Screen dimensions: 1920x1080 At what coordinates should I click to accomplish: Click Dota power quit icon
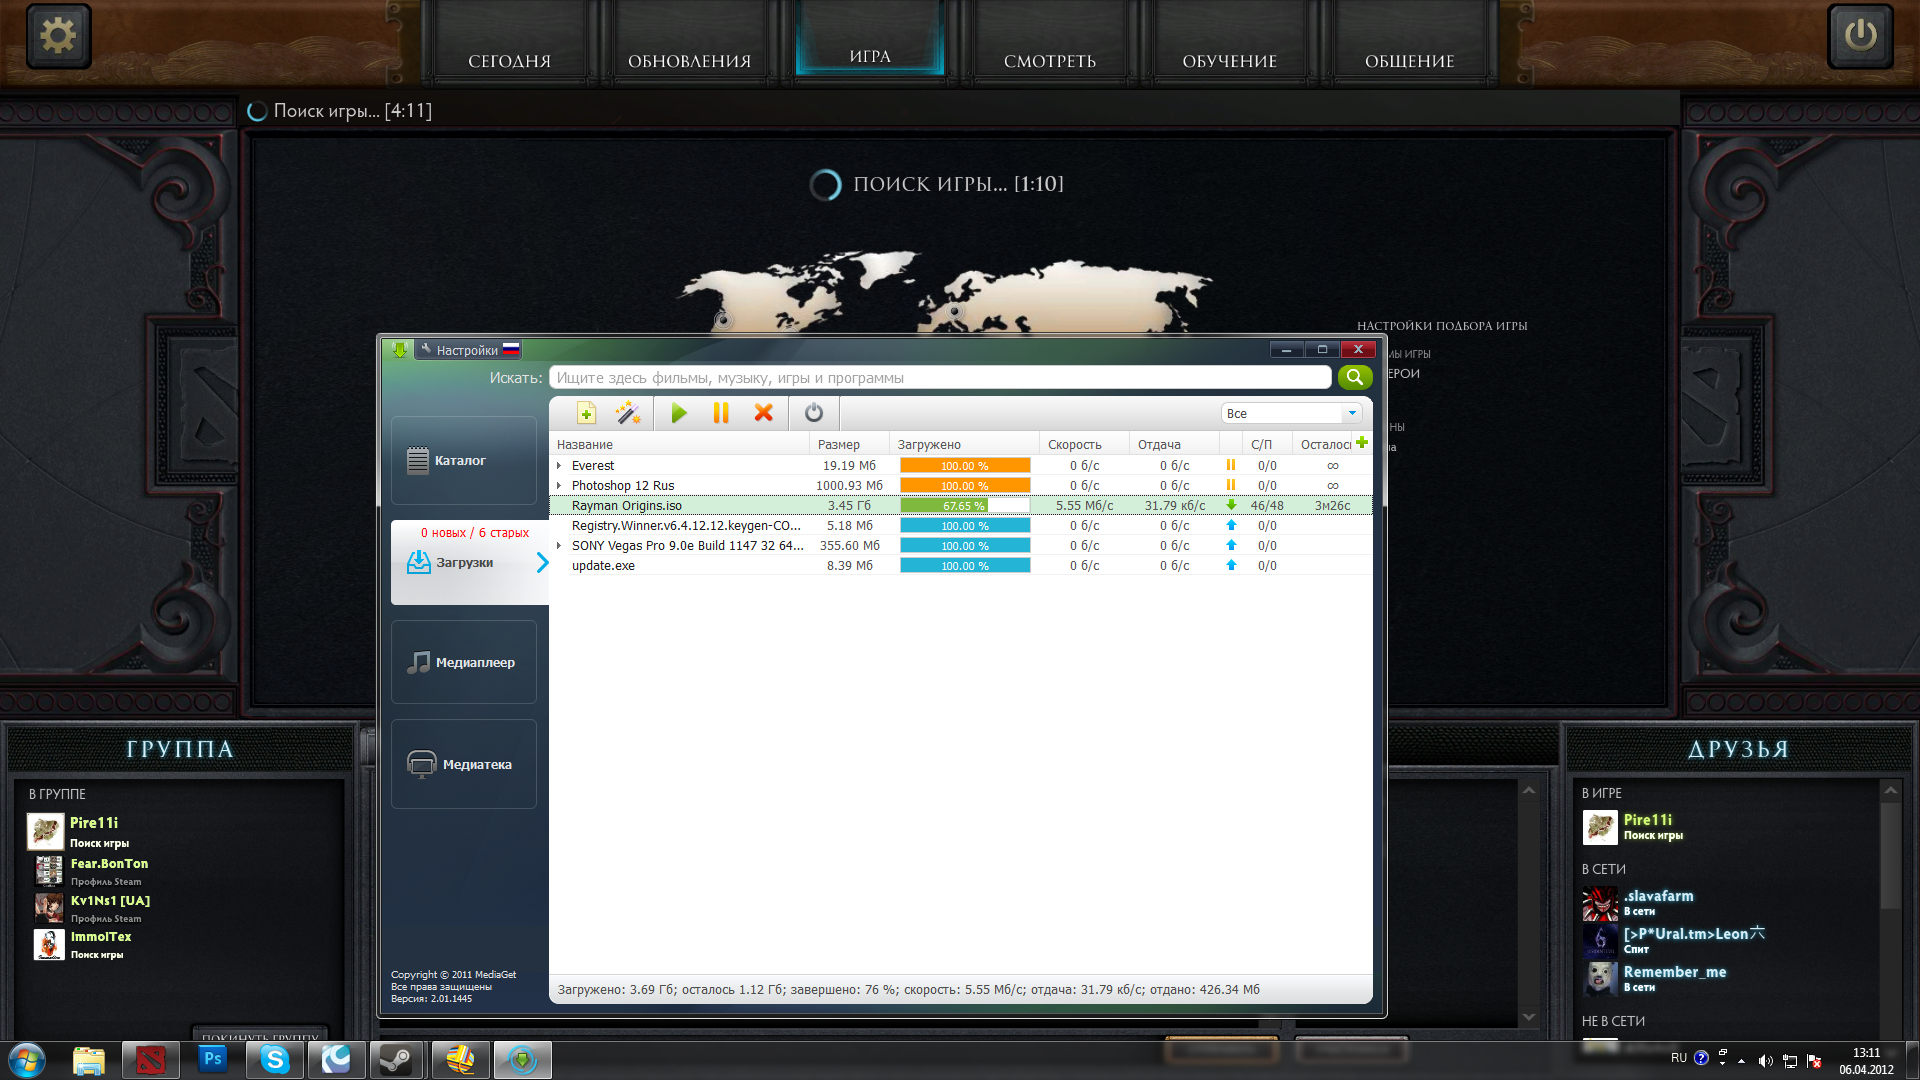tap(1860, 36)
